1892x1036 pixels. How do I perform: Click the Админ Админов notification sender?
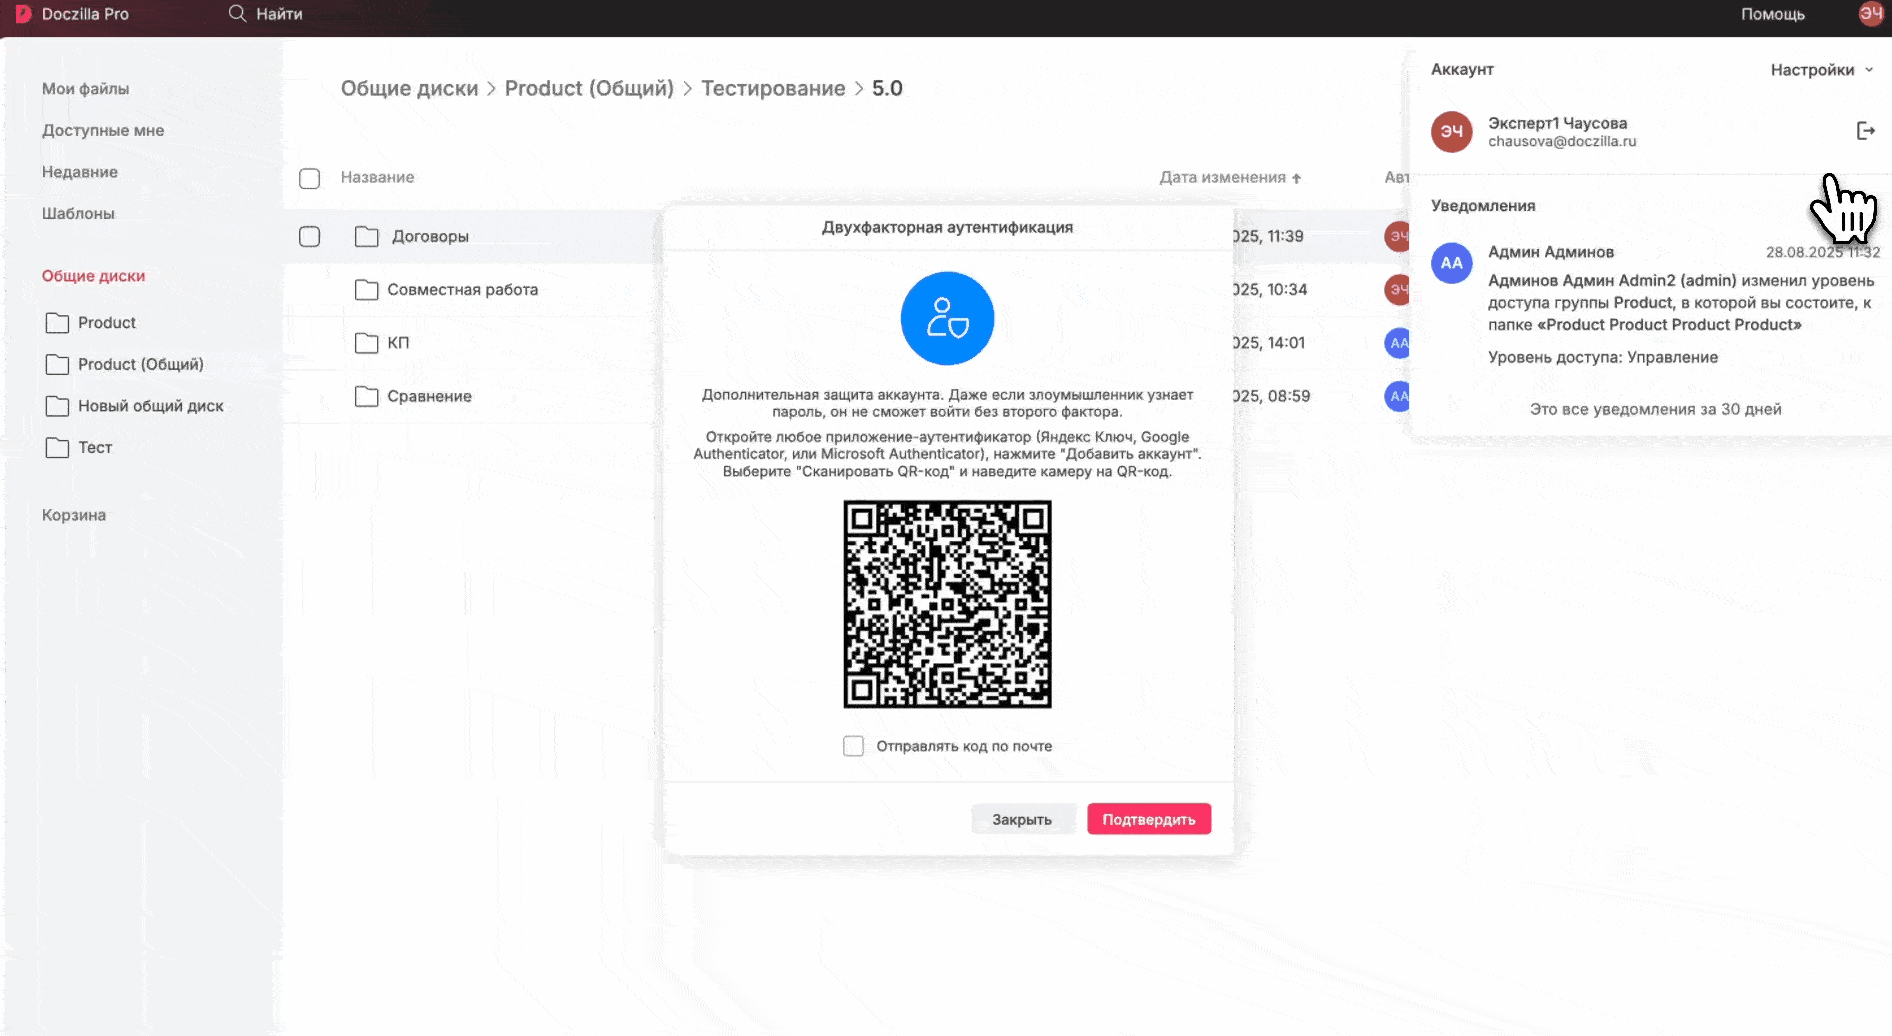coord(1551,252)
